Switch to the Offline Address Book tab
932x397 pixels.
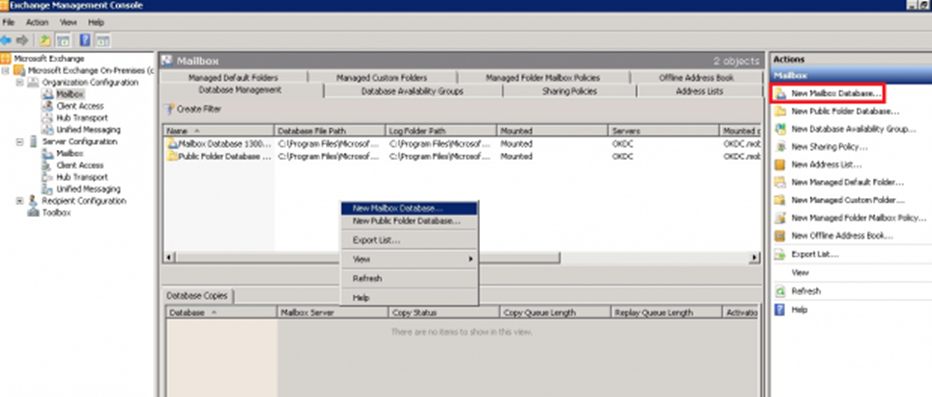click(697, 77)
